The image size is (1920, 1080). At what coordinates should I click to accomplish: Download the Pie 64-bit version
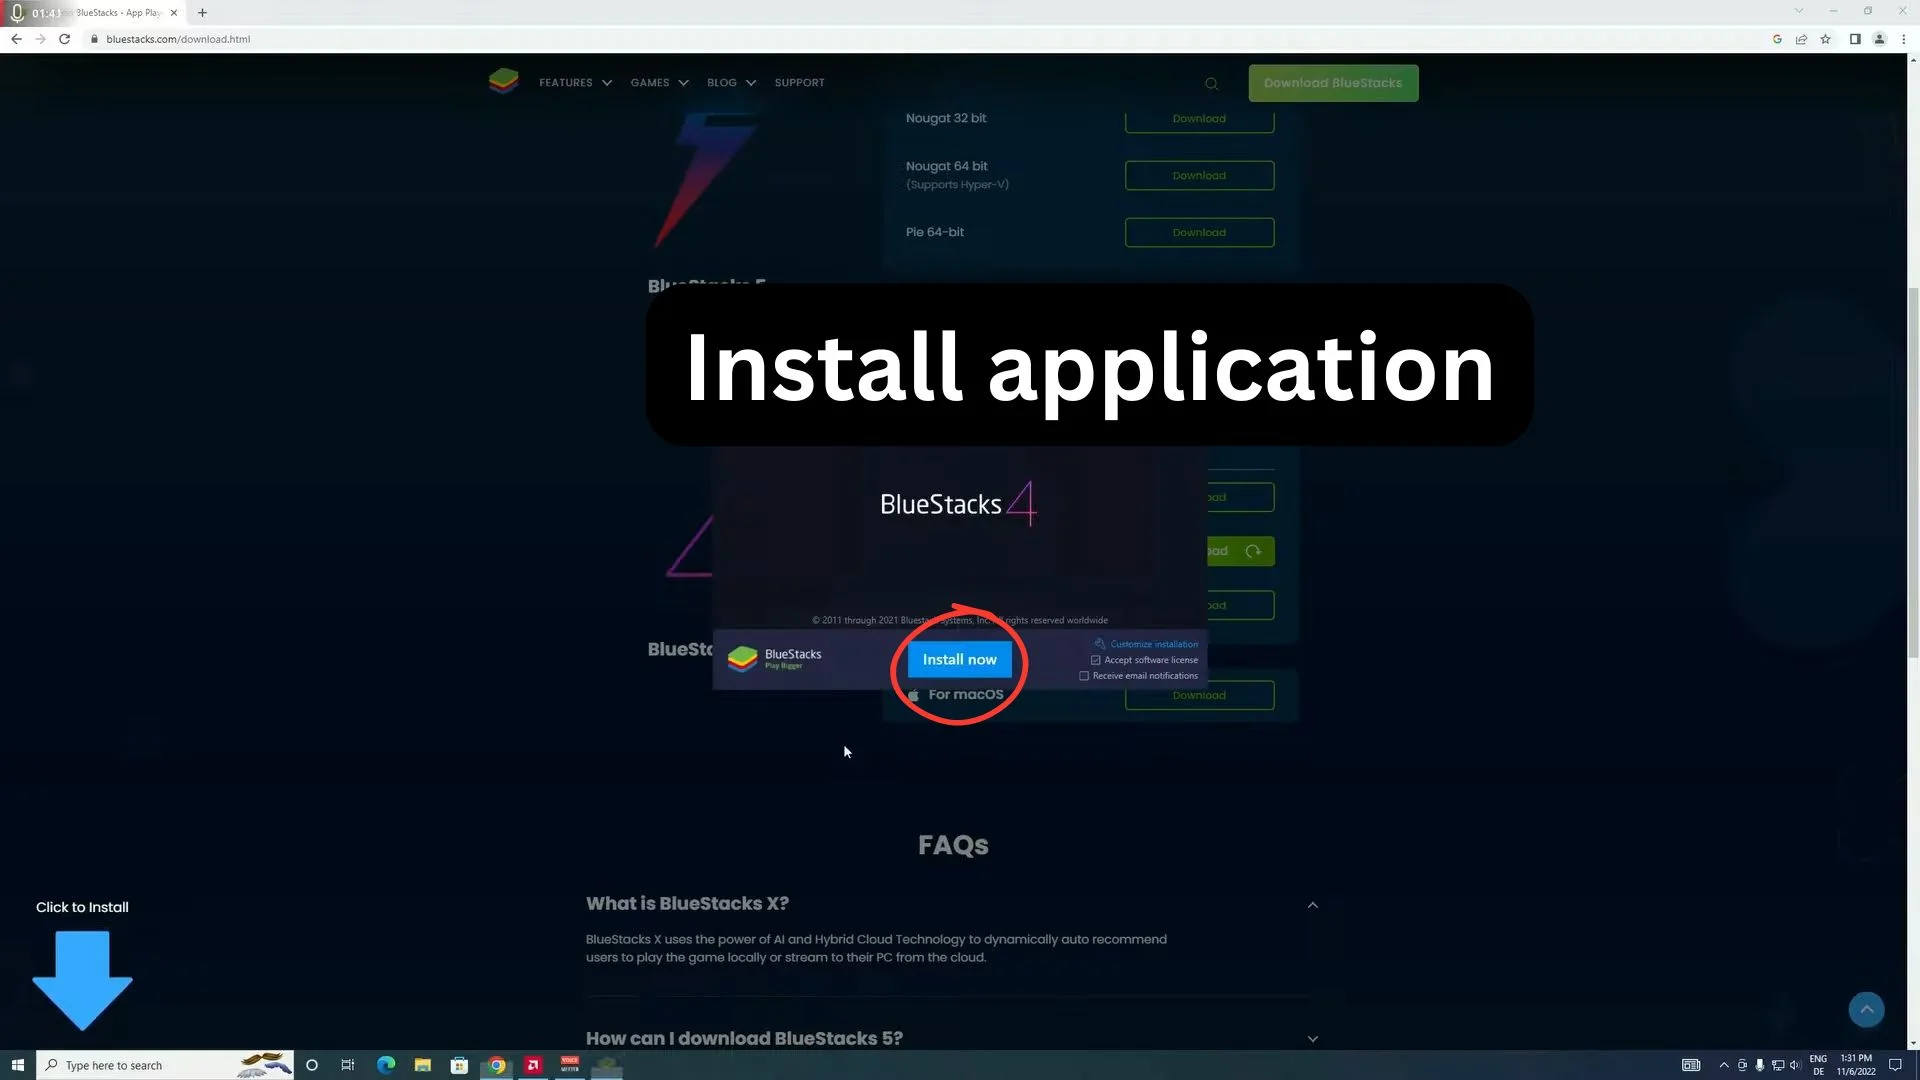(x=1199, y=232)
